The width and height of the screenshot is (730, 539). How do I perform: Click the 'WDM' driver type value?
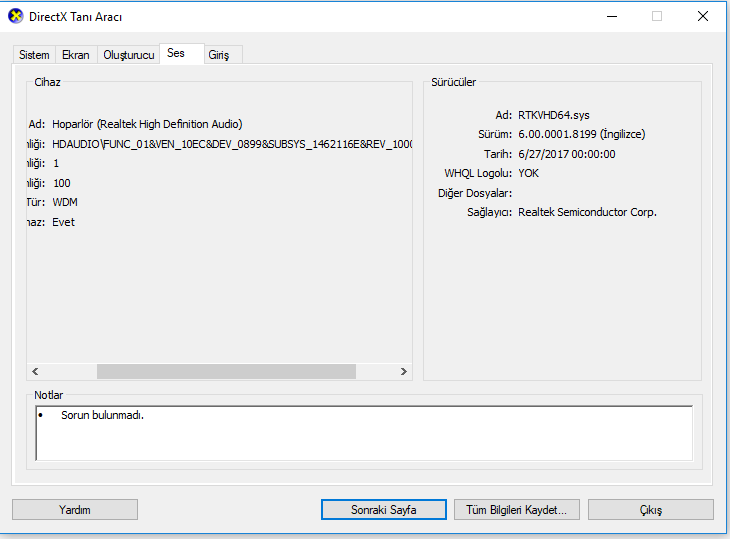coord(65,202)
